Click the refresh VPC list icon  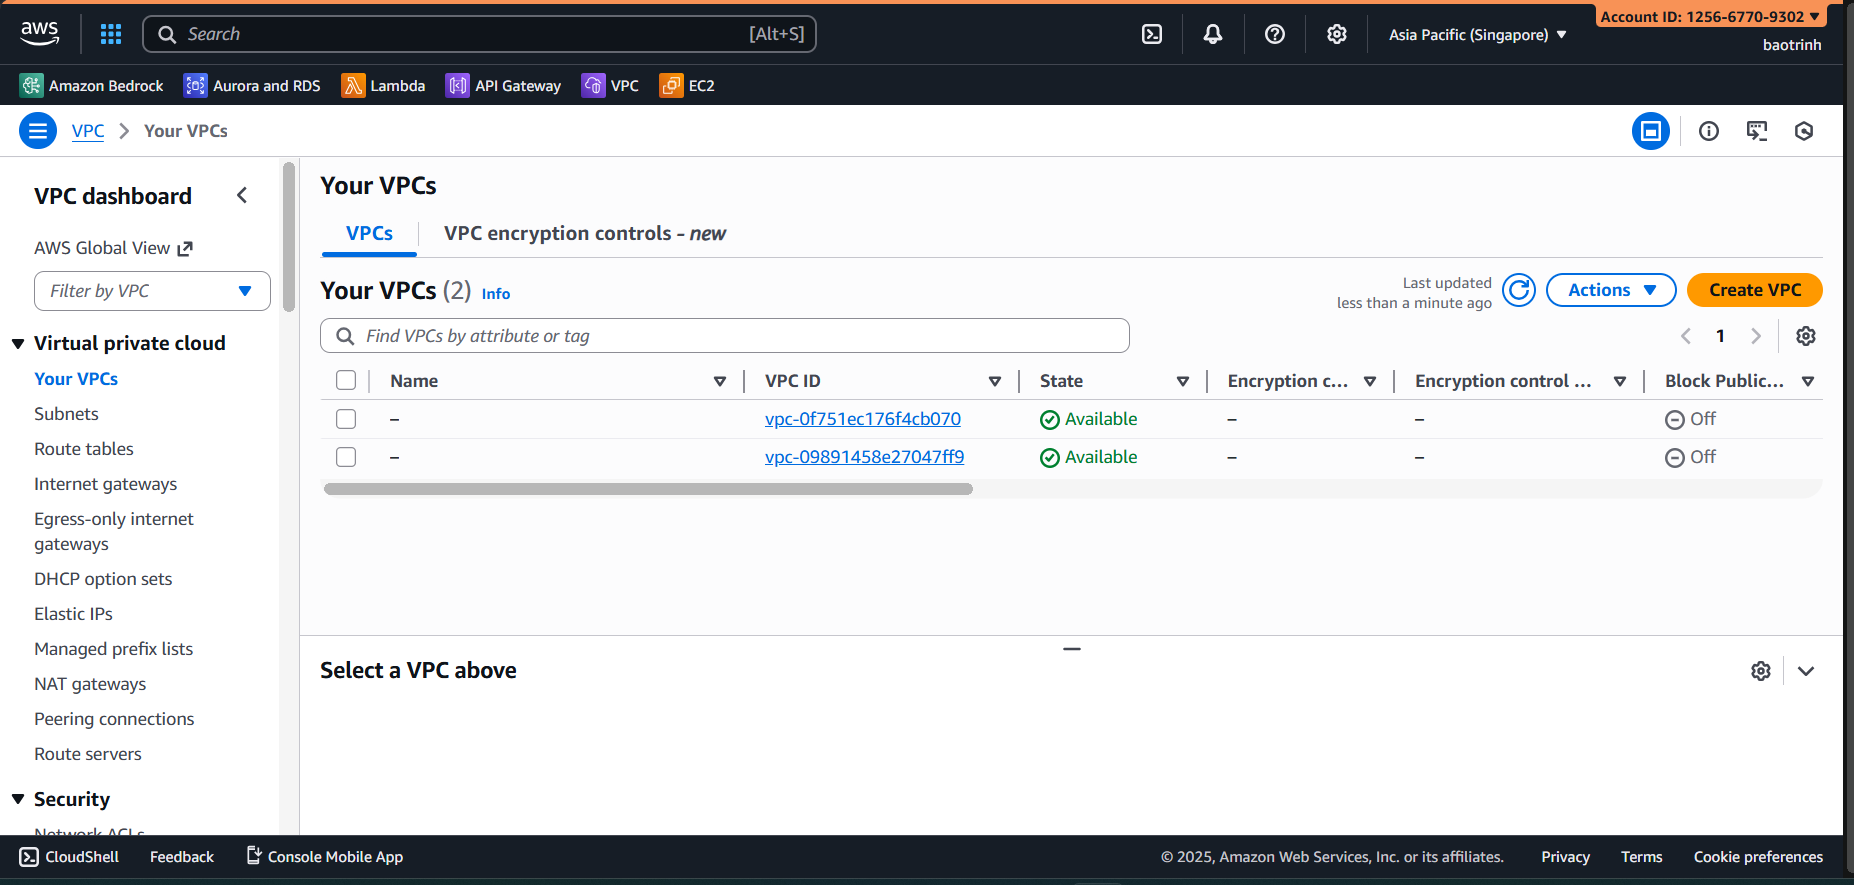click(1518, 290)
